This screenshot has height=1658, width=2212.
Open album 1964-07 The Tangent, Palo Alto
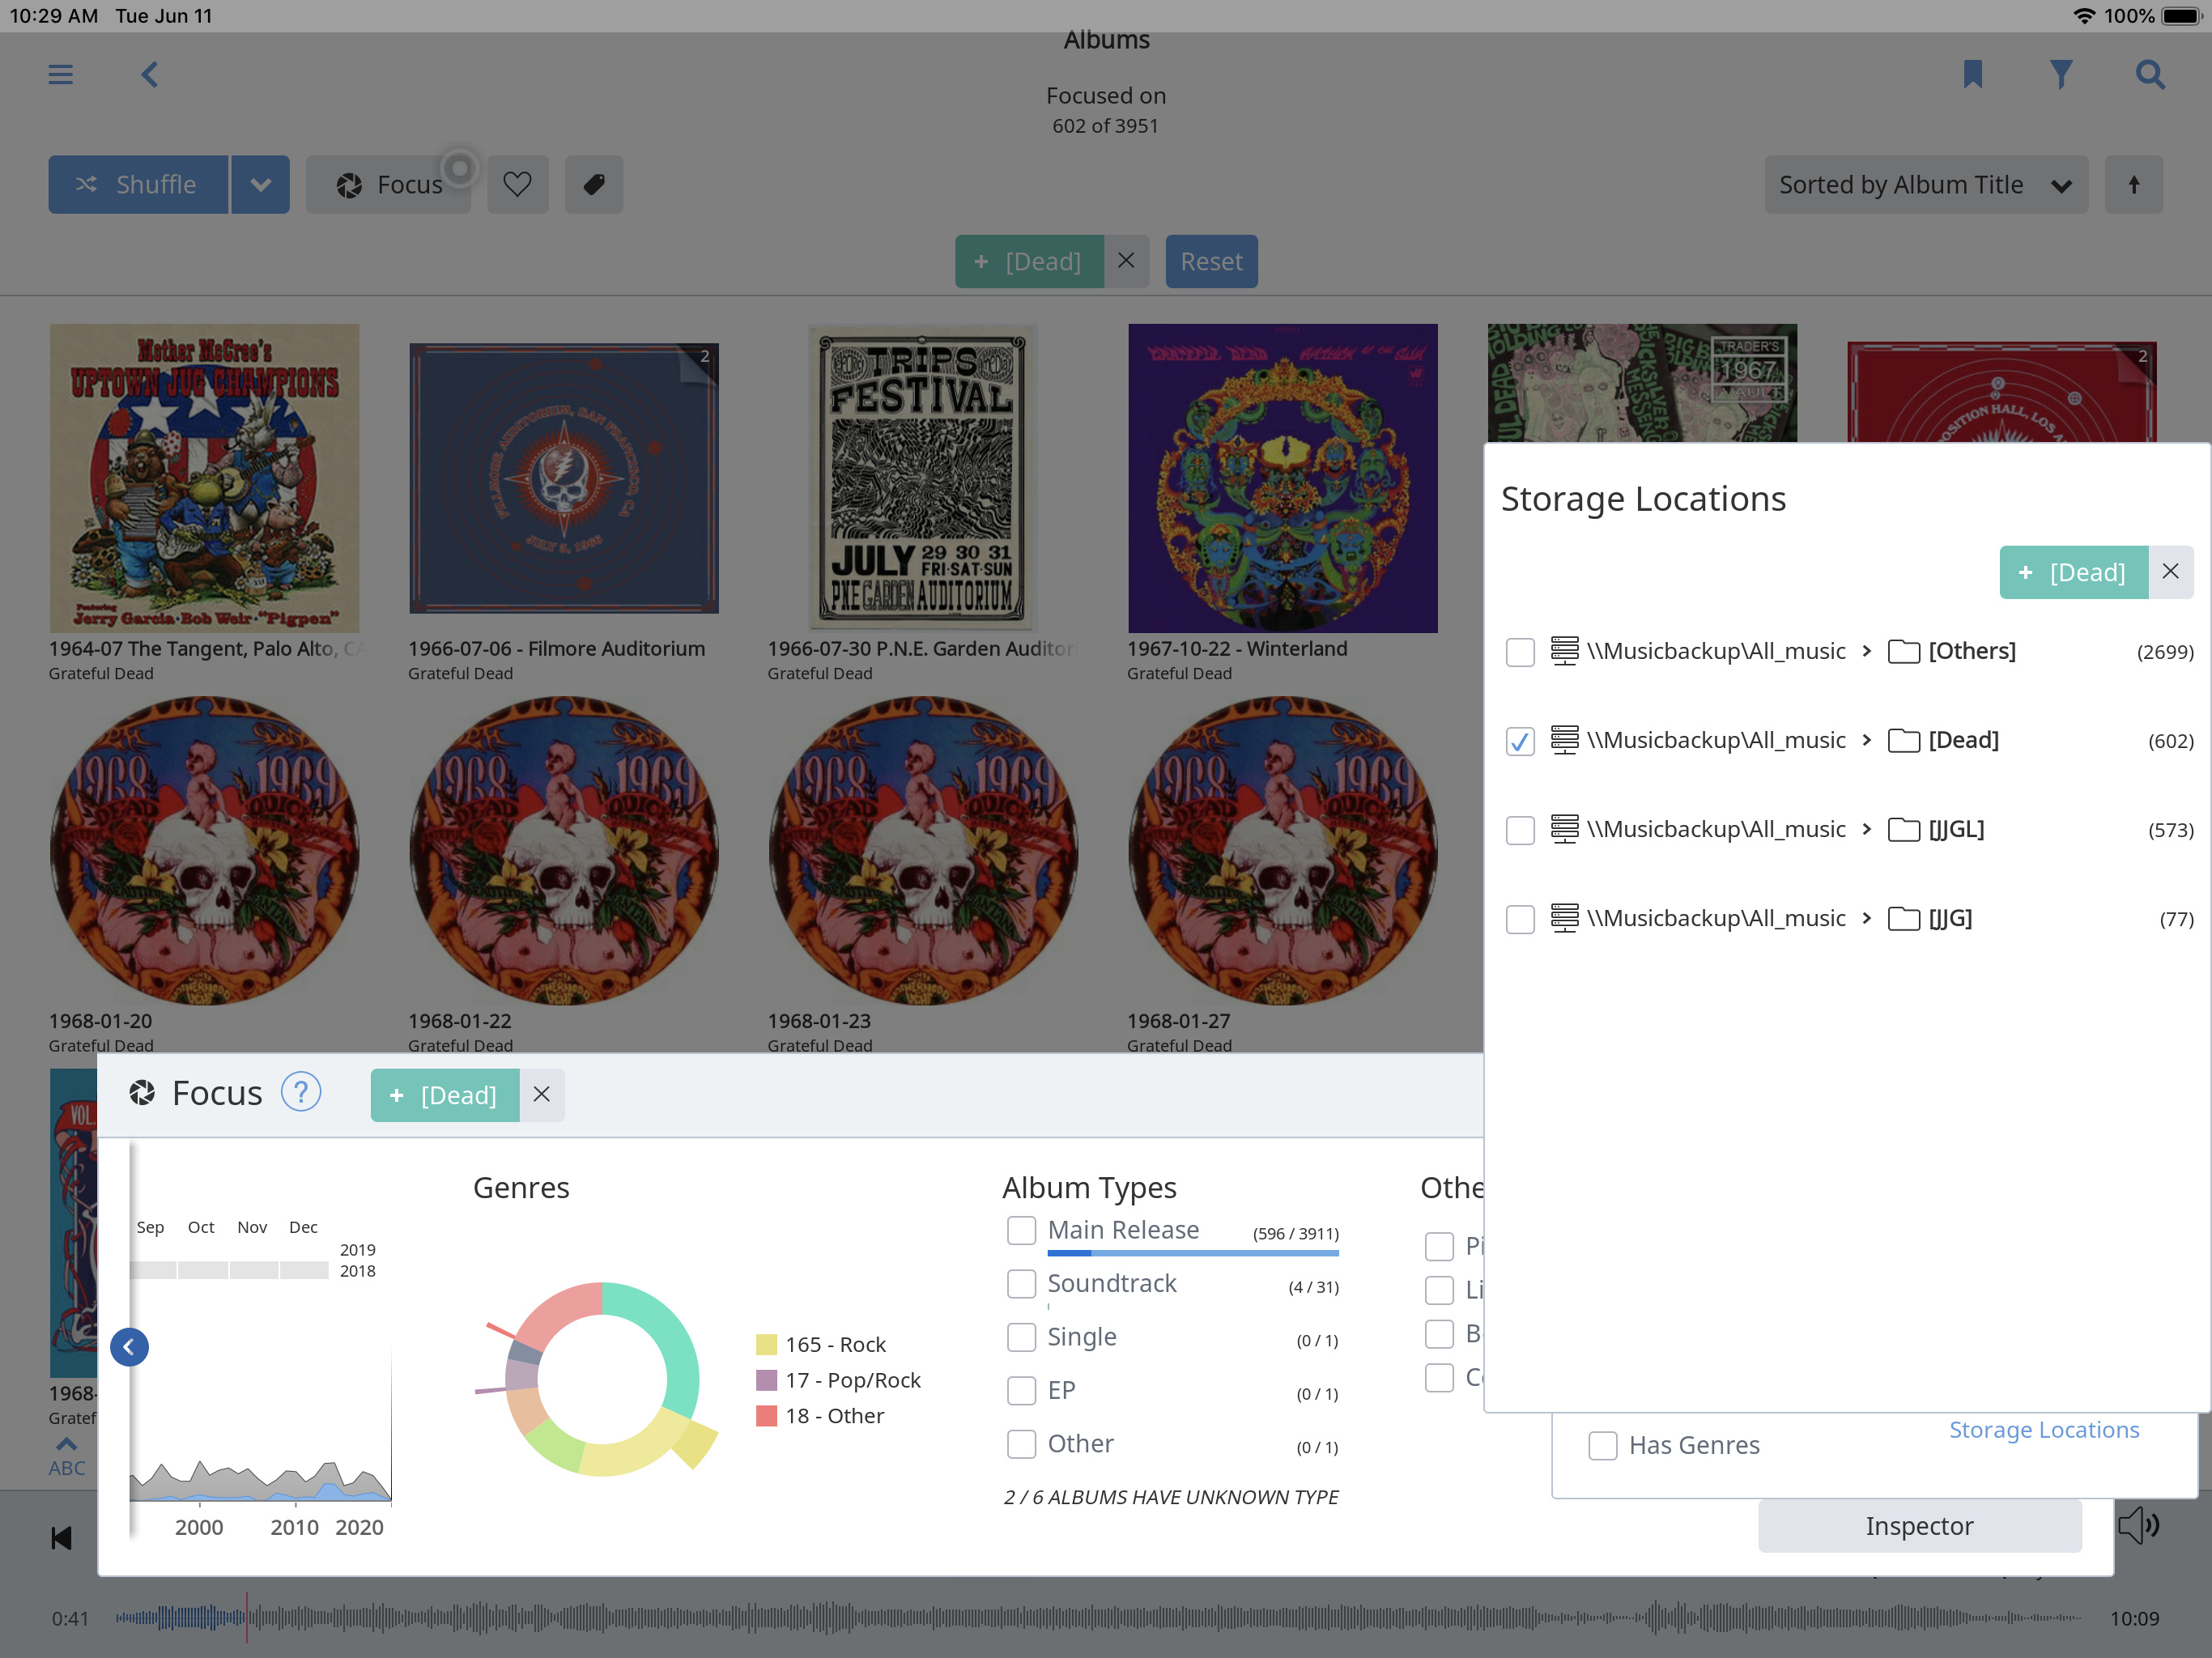tap(204, 478)
